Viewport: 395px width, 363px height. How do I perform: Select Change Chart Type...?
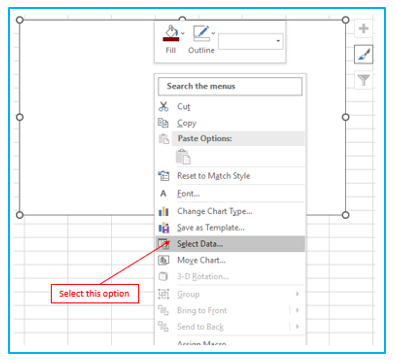point(215,211)
